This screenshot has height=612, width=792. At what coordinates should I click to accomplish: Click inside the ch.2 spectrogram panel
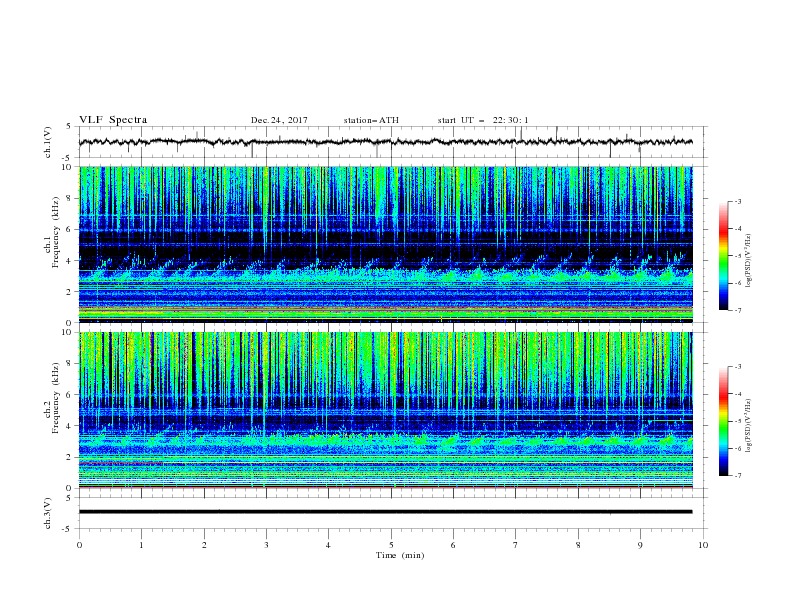[x=385, y=410]
